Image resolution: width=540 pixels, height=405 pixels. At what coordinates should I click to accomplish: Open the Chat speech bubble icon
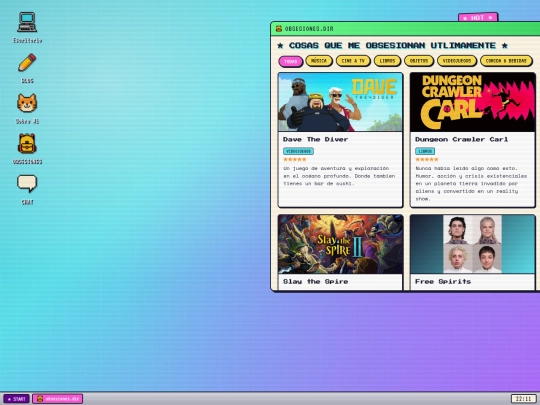pyautogui.click(x=27, y=184)
